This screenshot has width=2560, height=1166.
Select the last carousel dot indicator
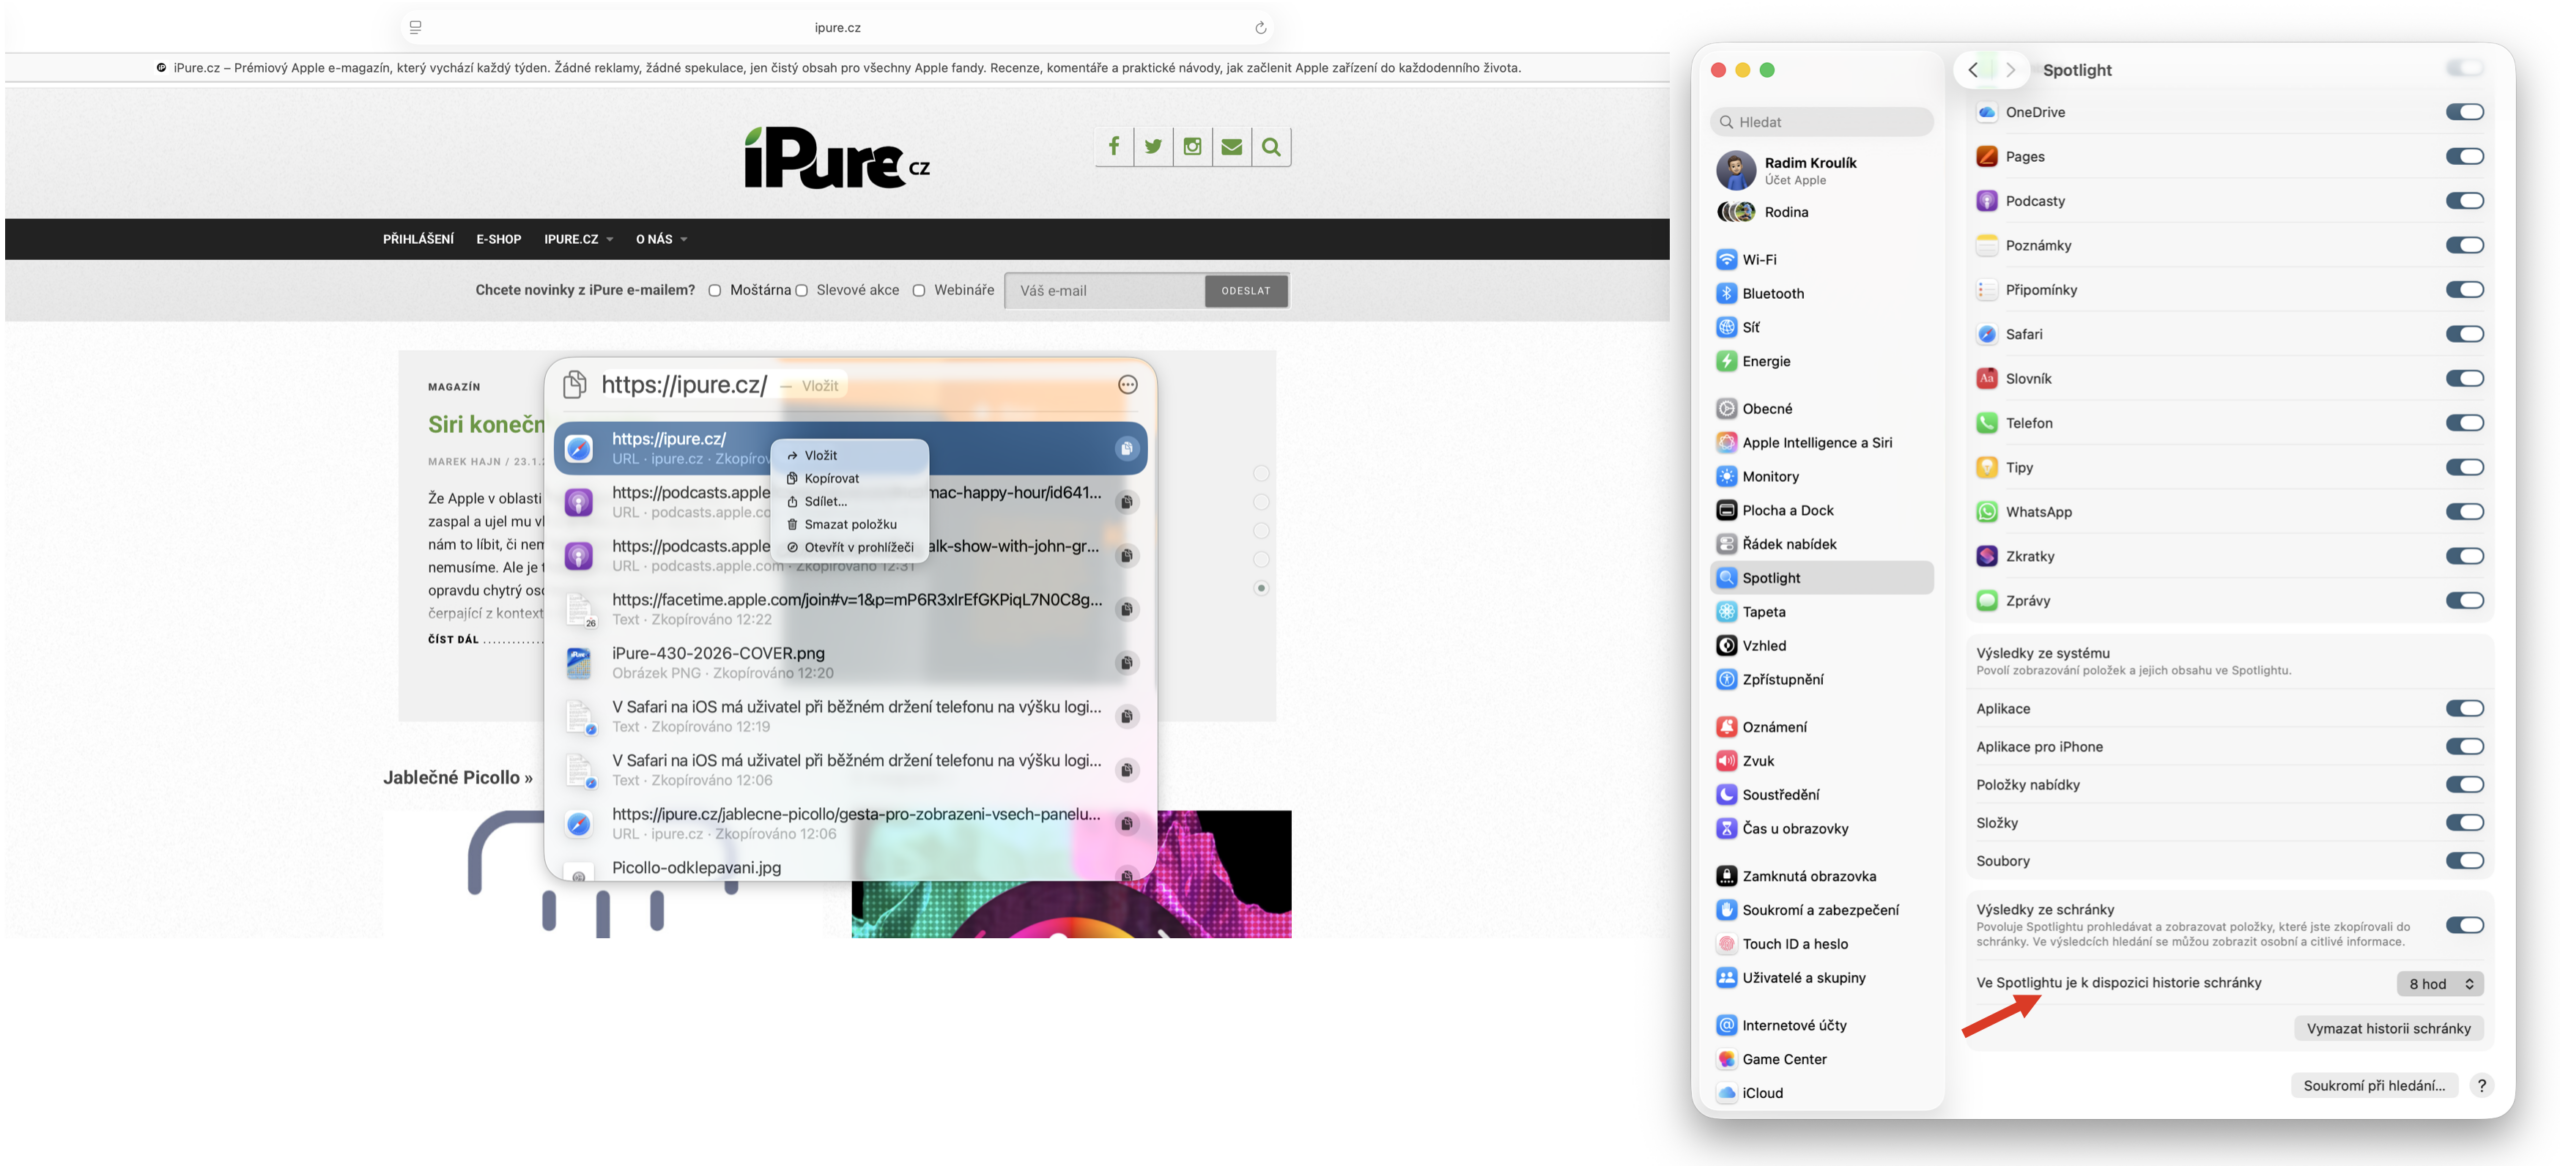tap(1261, 588)
